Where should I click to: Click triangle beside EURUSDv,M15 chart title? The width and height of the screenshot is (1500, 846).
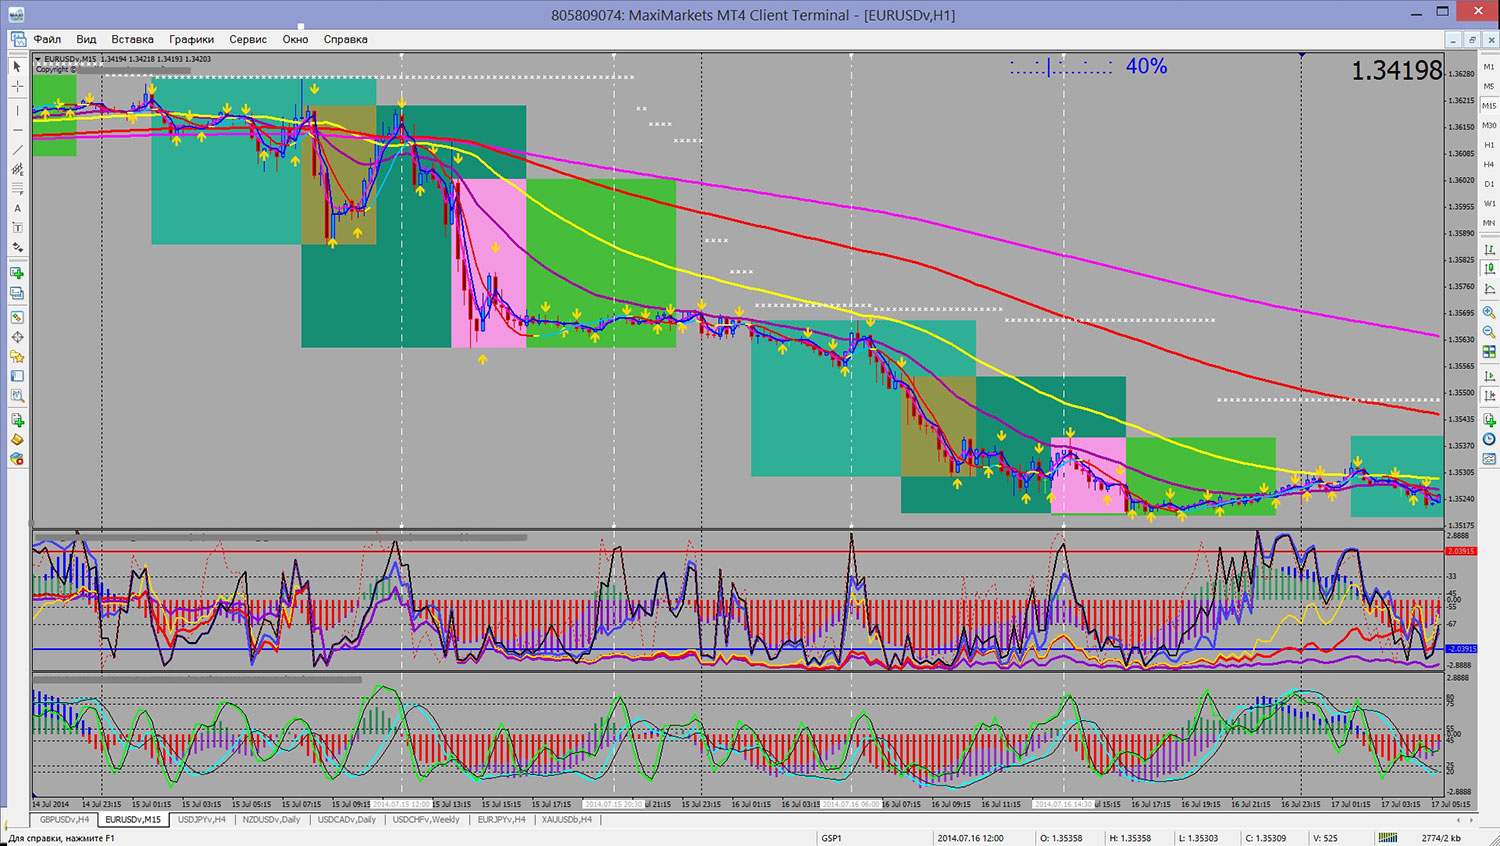38,59
